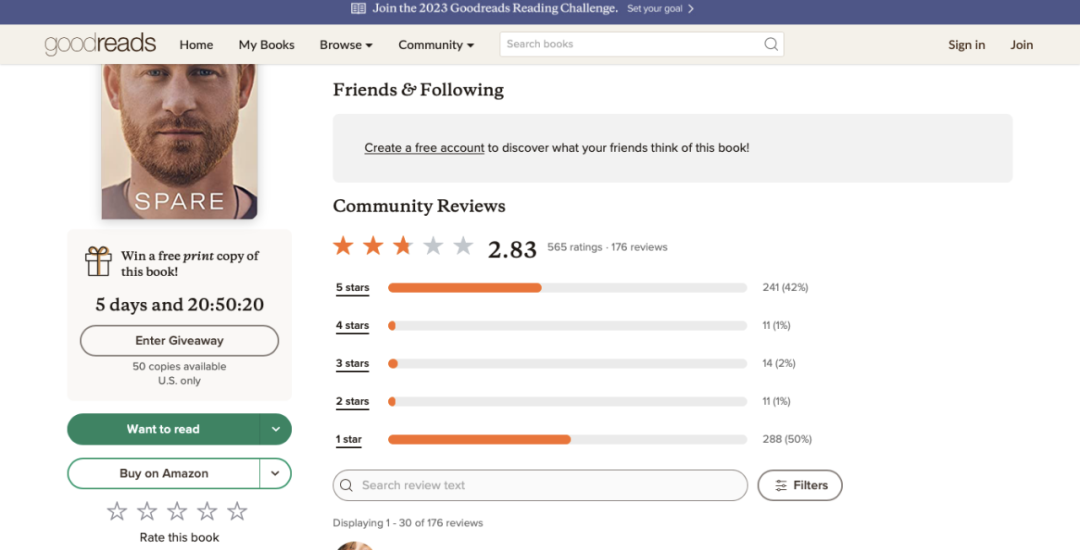Click Join in the header
Image resolution: width=1080 pixels, height=550 pixels.
pyautogui.click(x=1021, y=45)
